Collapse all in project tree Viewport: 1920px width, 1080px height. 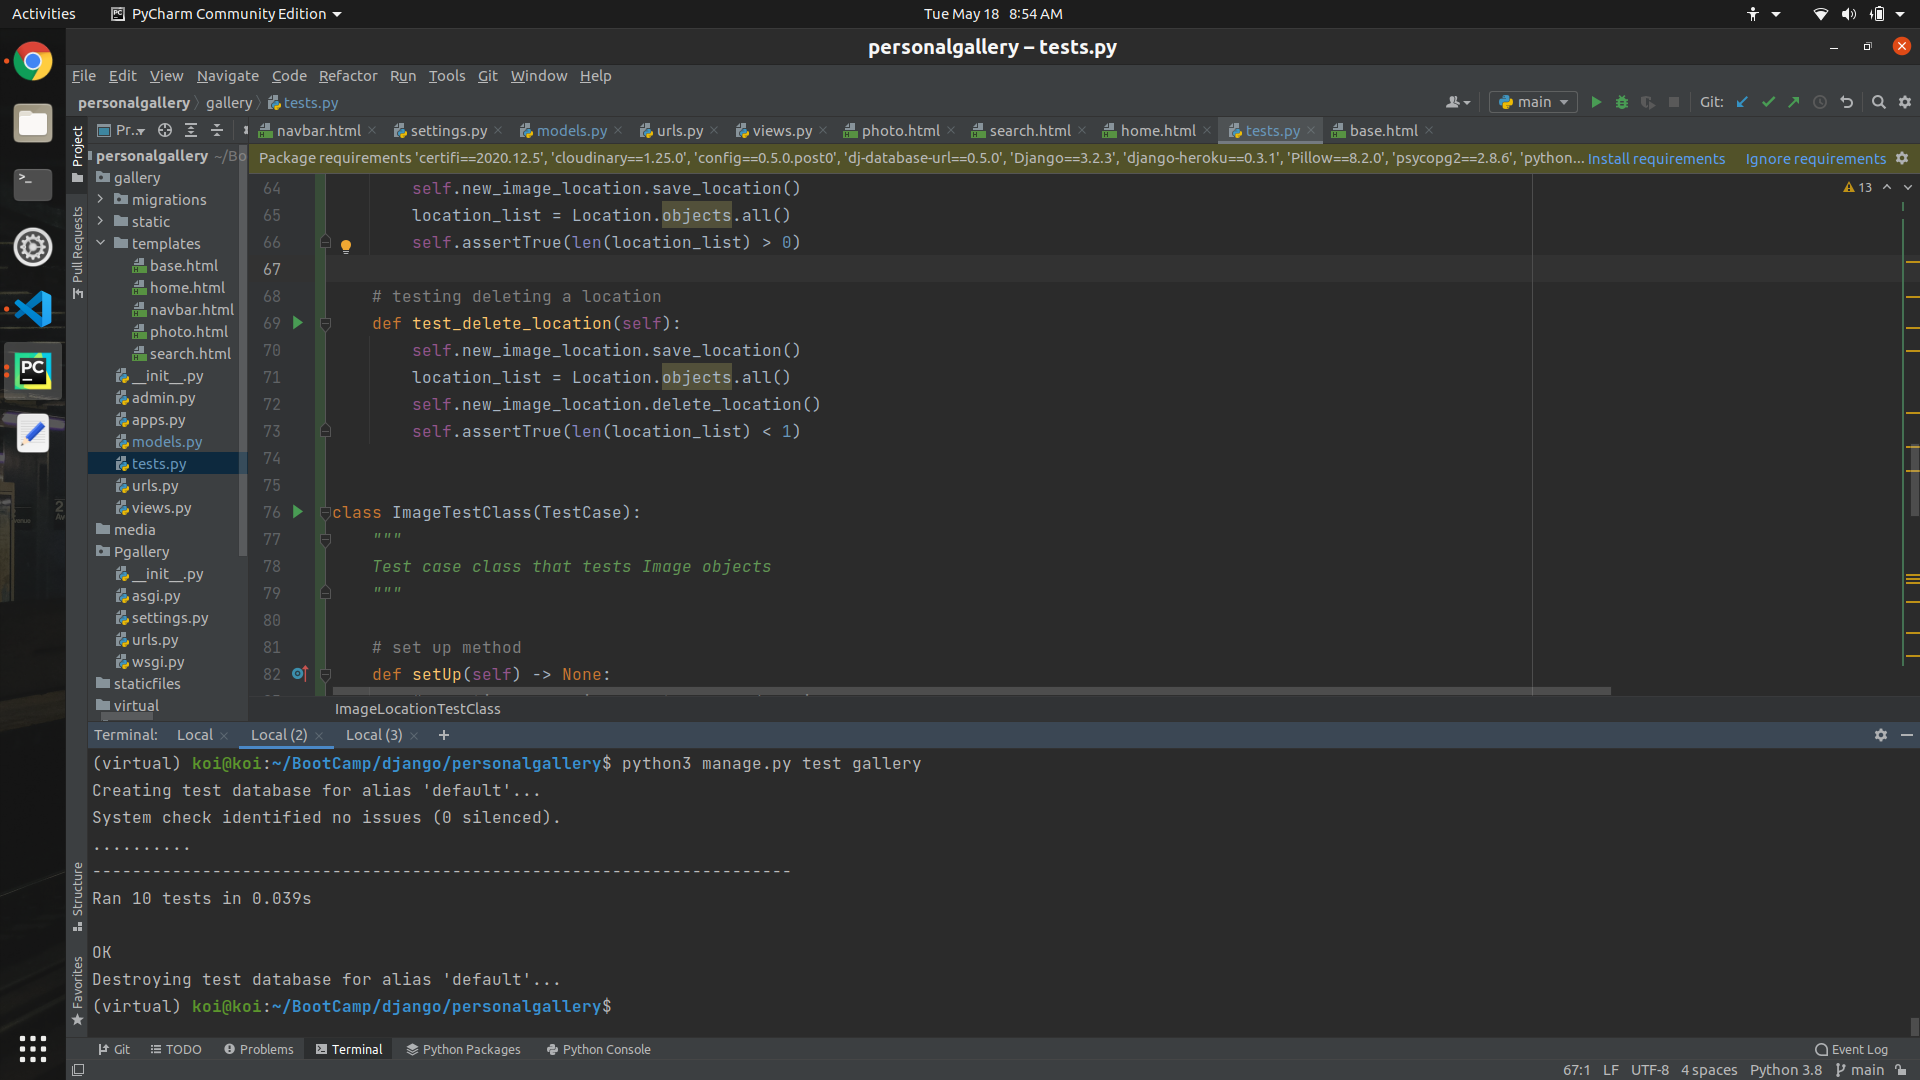point(217,130)
